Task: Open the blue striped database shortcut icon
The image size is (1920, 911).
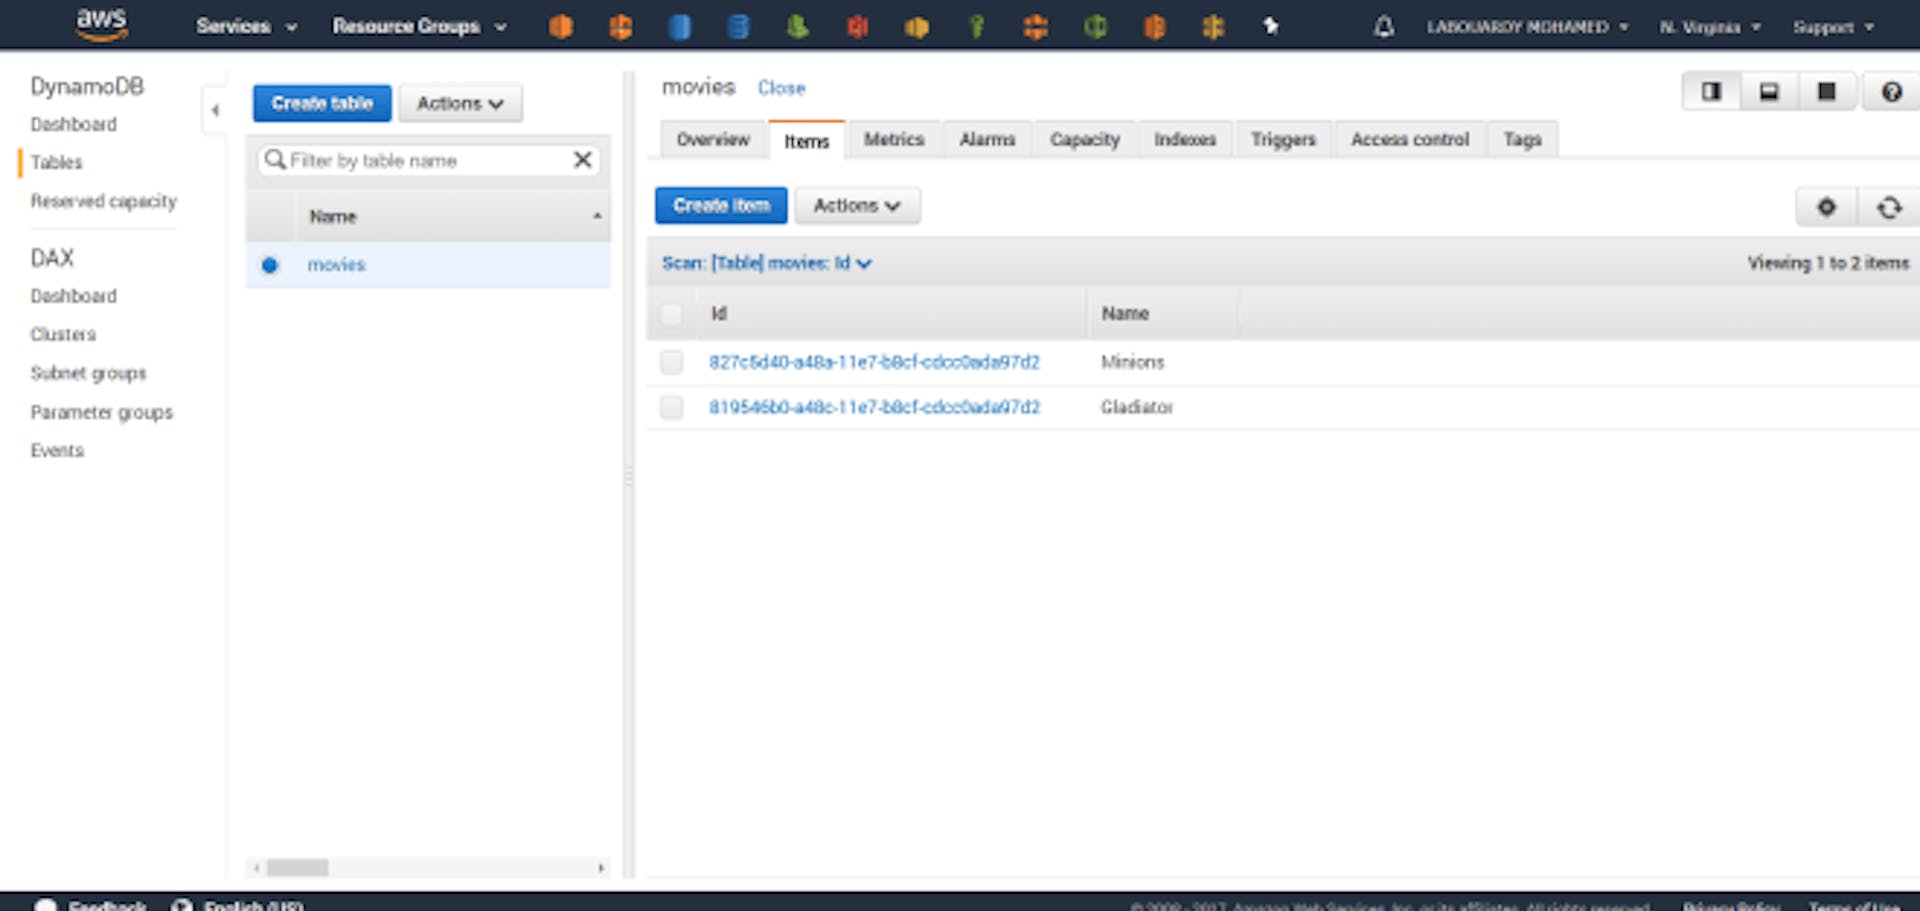Action: coord(738,27)
